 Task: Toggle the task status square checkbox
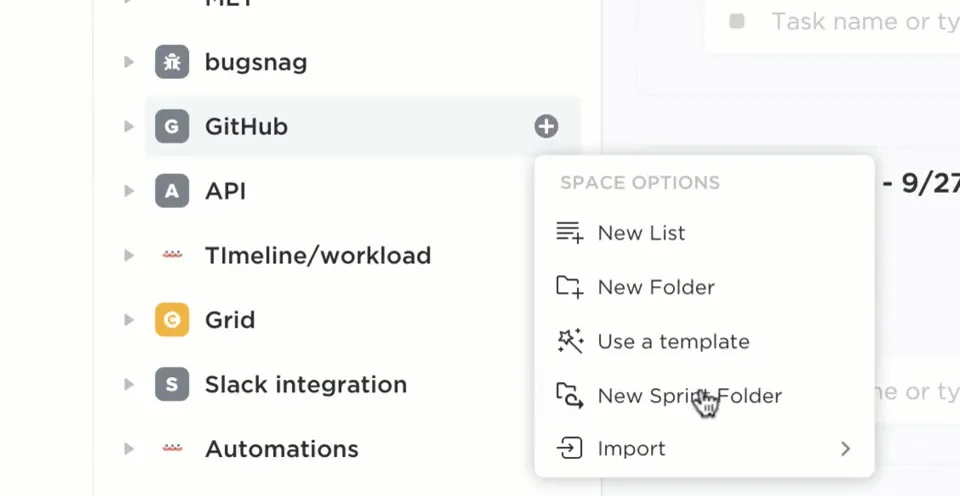737,21
